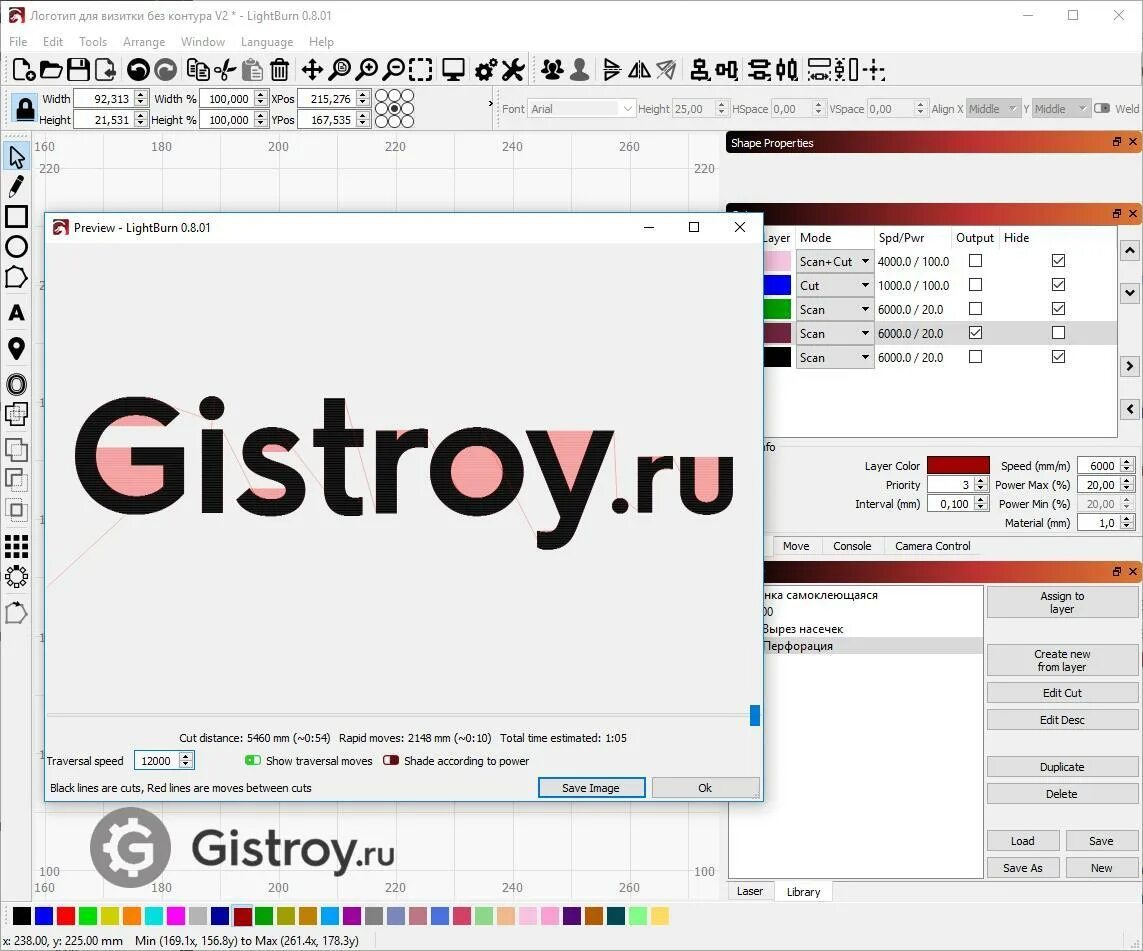Select the Offset shapes tool
This screenshot has height=951, width=1143.
click(x=16, y=384)
